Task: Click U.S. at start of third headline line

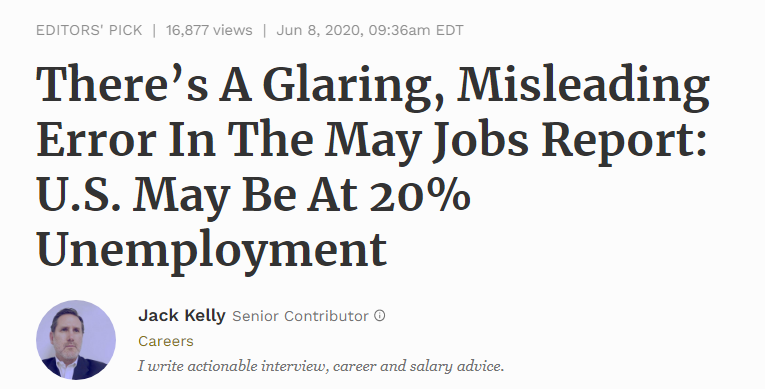Action: point(78,195)
